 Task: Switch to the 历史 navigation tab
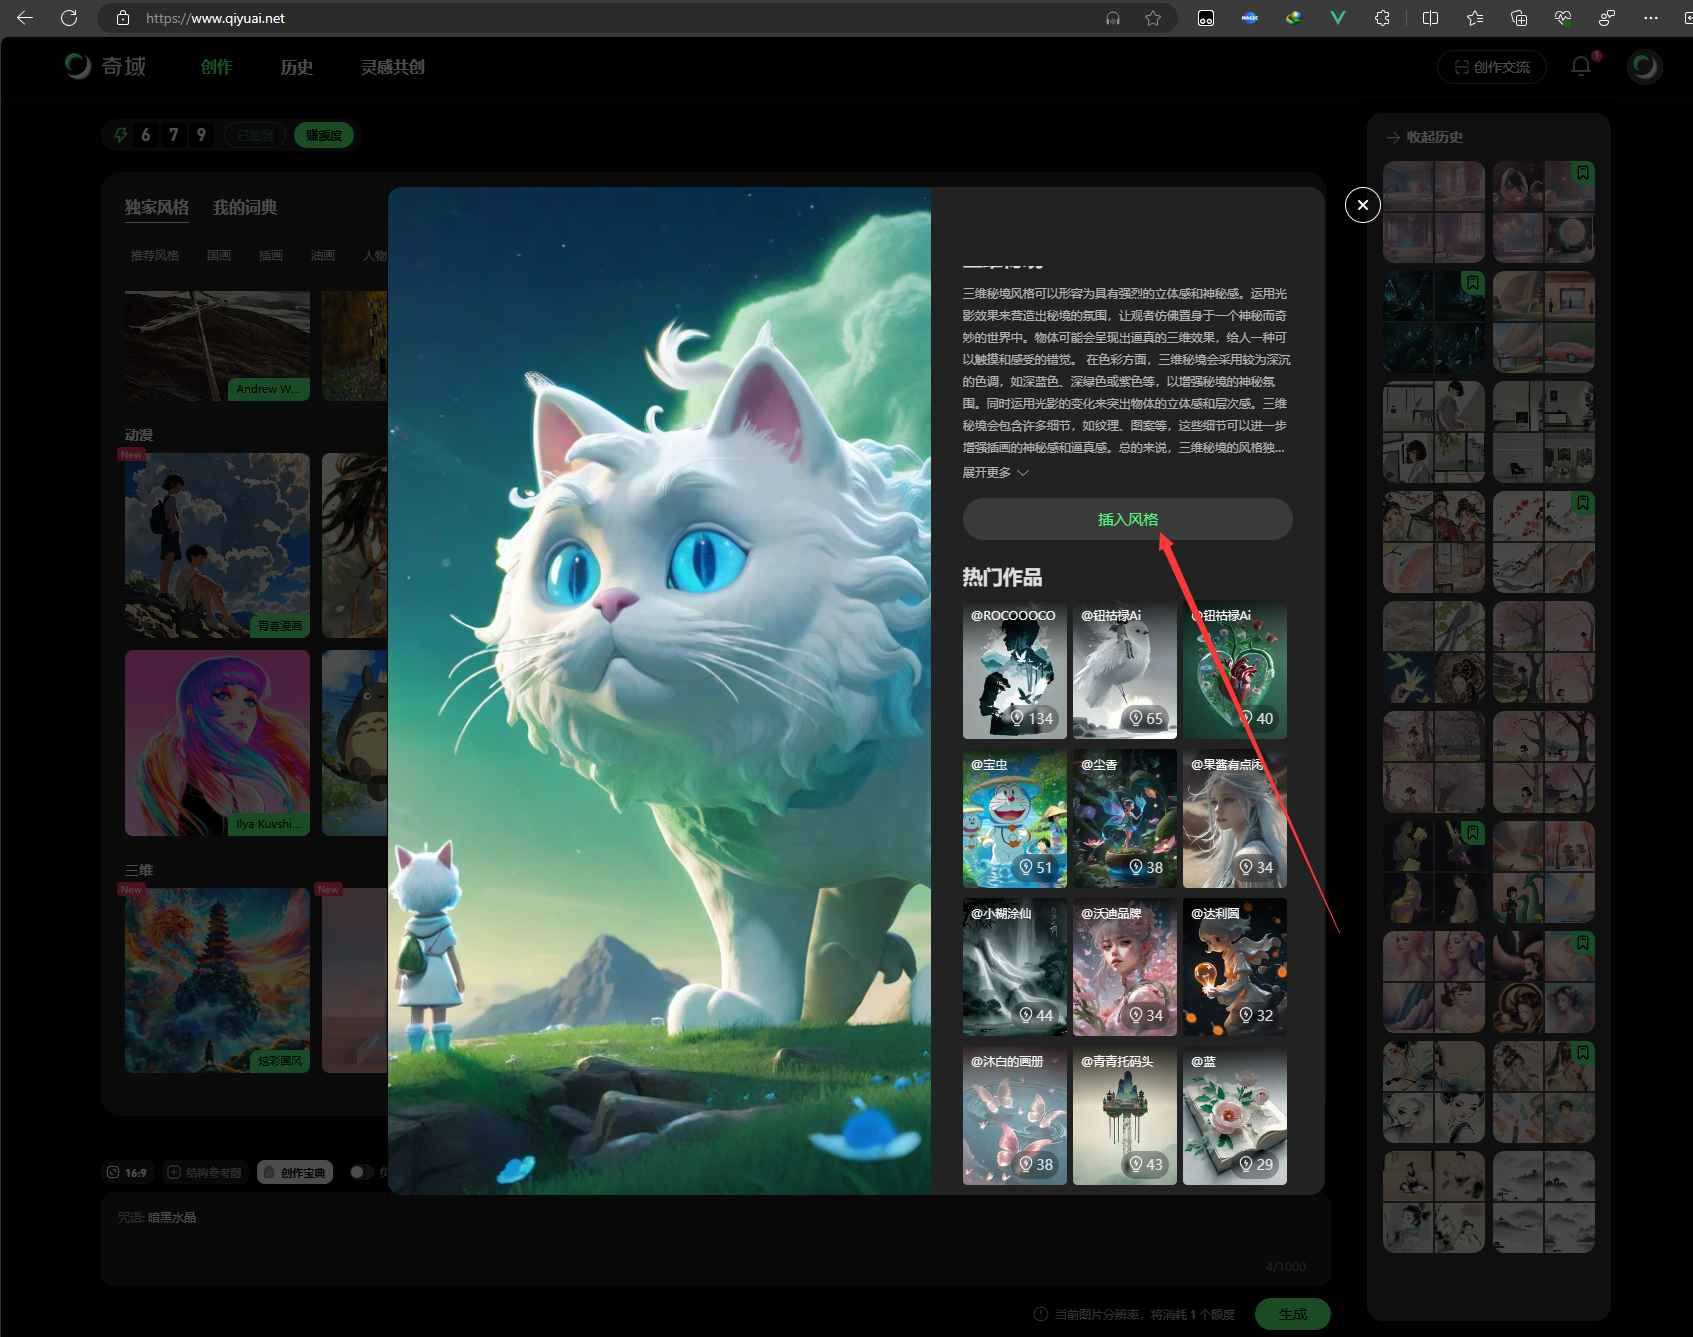[x=296, y=67]
